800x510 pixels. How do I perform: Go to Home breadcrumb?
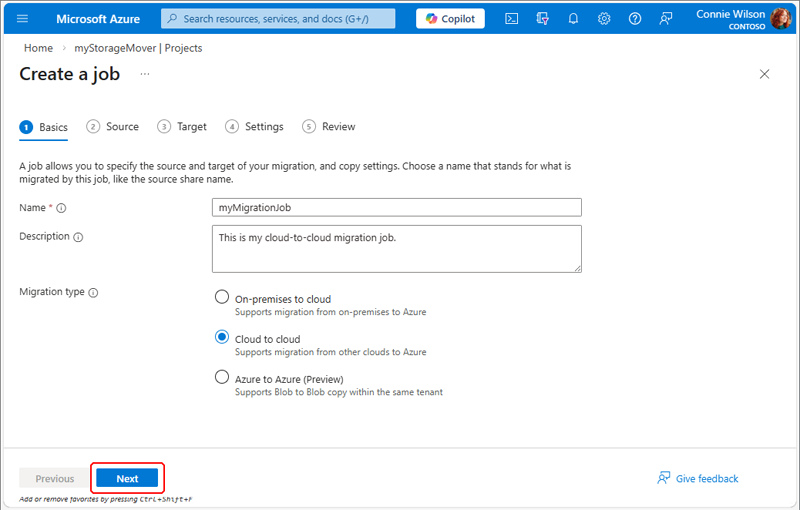(x=38, y=48)
